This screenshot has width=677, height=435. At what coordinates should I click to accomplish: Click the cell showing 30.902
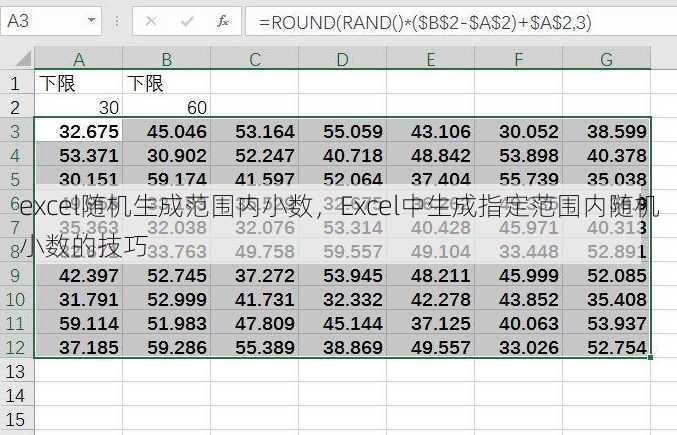pos(167,155)
